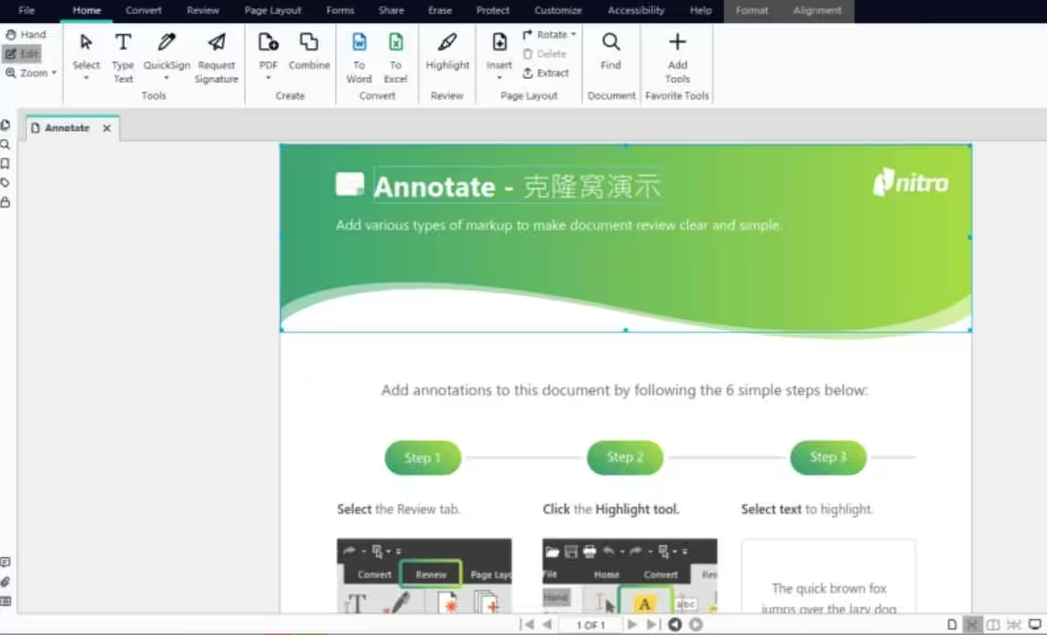Go to the previous page

point(548,624)
